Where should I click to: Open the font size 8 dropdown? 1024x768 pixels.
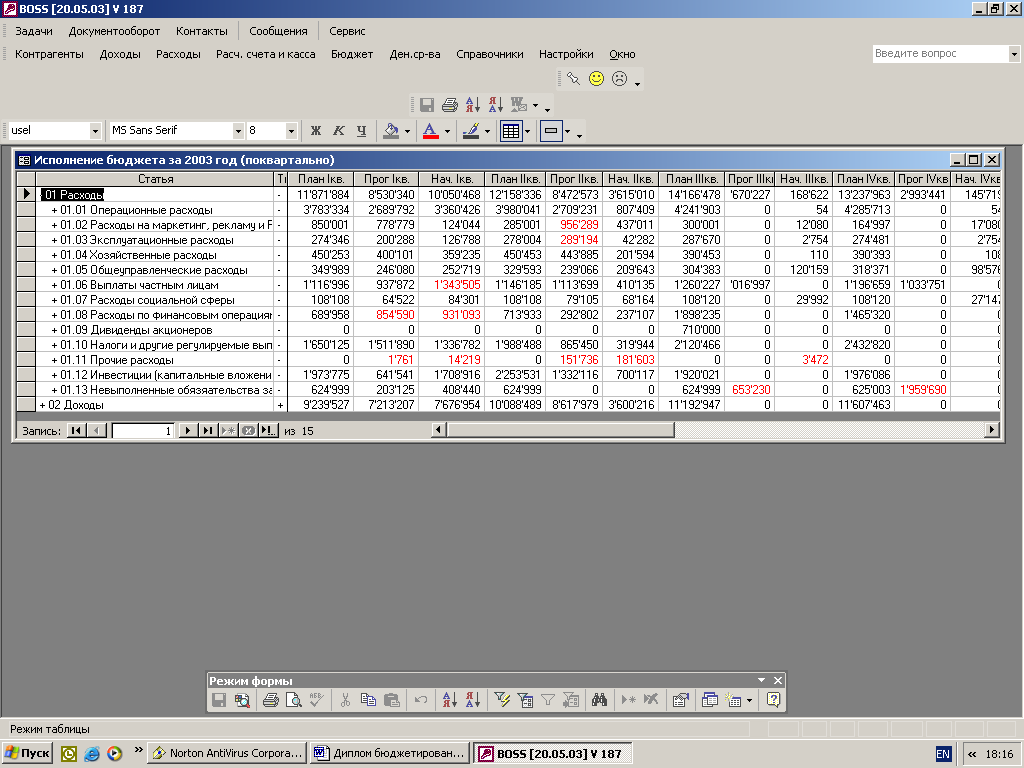coord(292,131)
